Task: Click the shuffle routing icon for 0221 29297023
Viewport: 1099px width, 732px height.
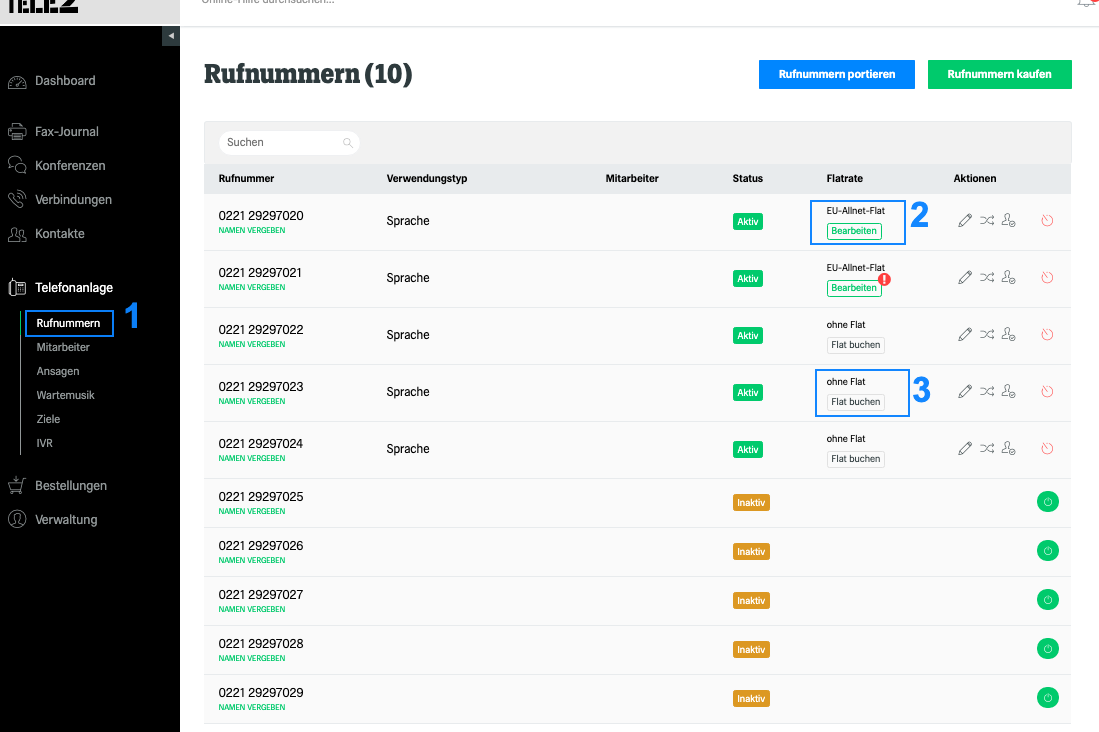Action: [x=987, y=391]
